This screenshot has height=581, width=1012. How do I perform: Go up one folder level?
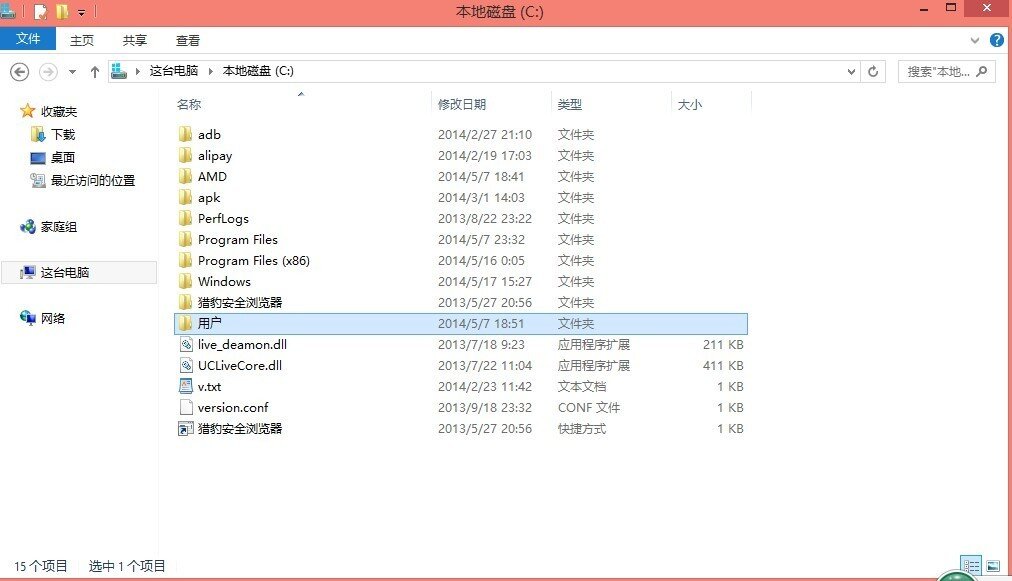pos(95,72)
